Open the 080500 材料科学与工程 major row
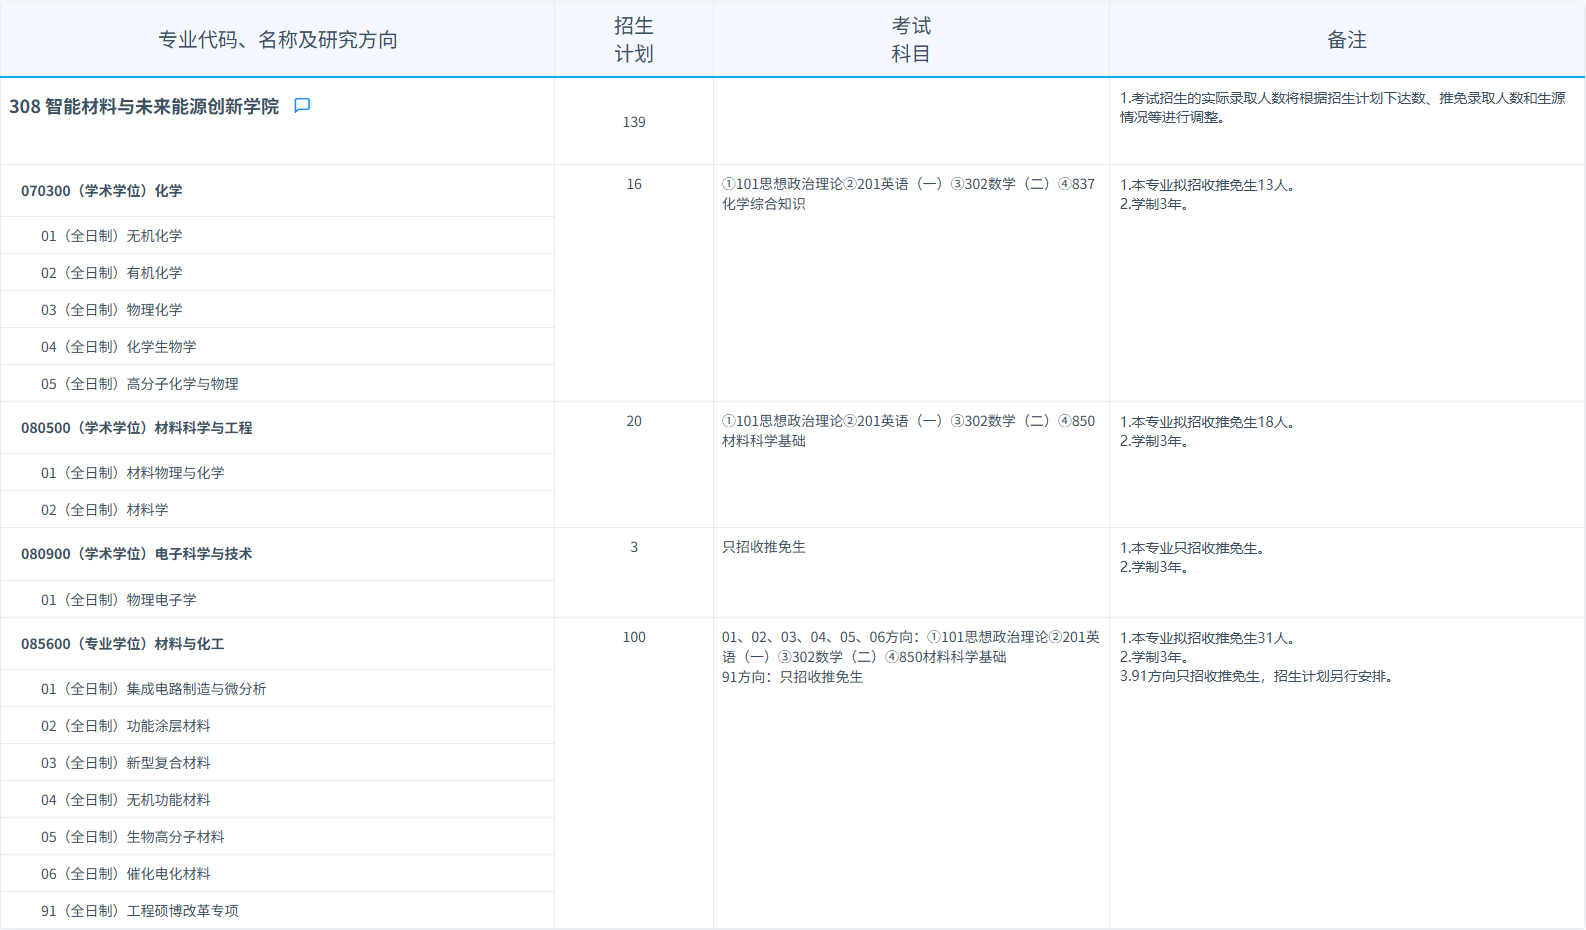Viewport: 1586px width, 930px height. click(x=137, y=428)
